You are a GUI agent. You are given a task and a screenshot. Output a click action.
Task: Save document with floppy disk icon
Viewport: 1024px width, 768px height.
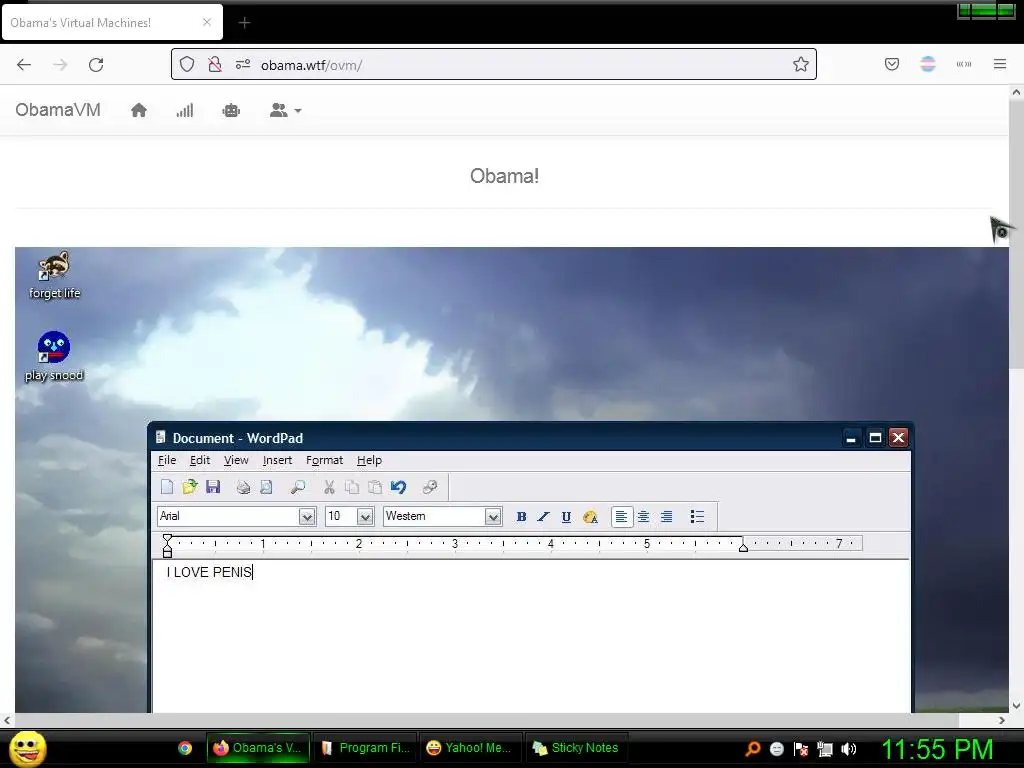pyautogui.click(x=213, y=487)
